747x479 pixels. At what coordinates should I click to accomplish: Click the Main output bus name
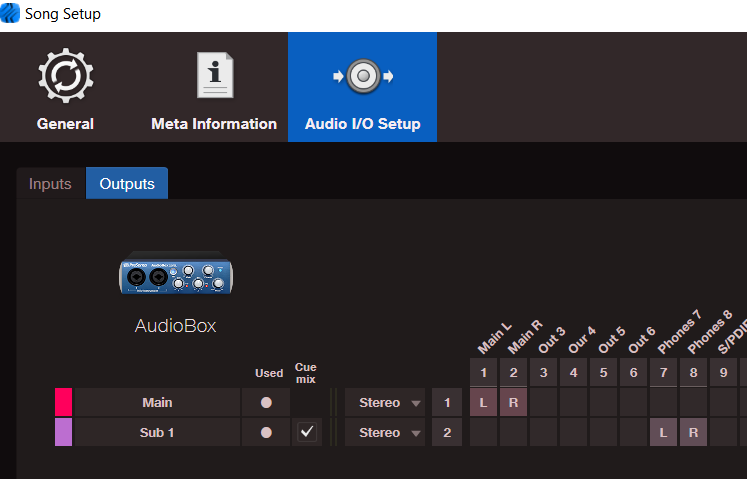coord(157,403)
